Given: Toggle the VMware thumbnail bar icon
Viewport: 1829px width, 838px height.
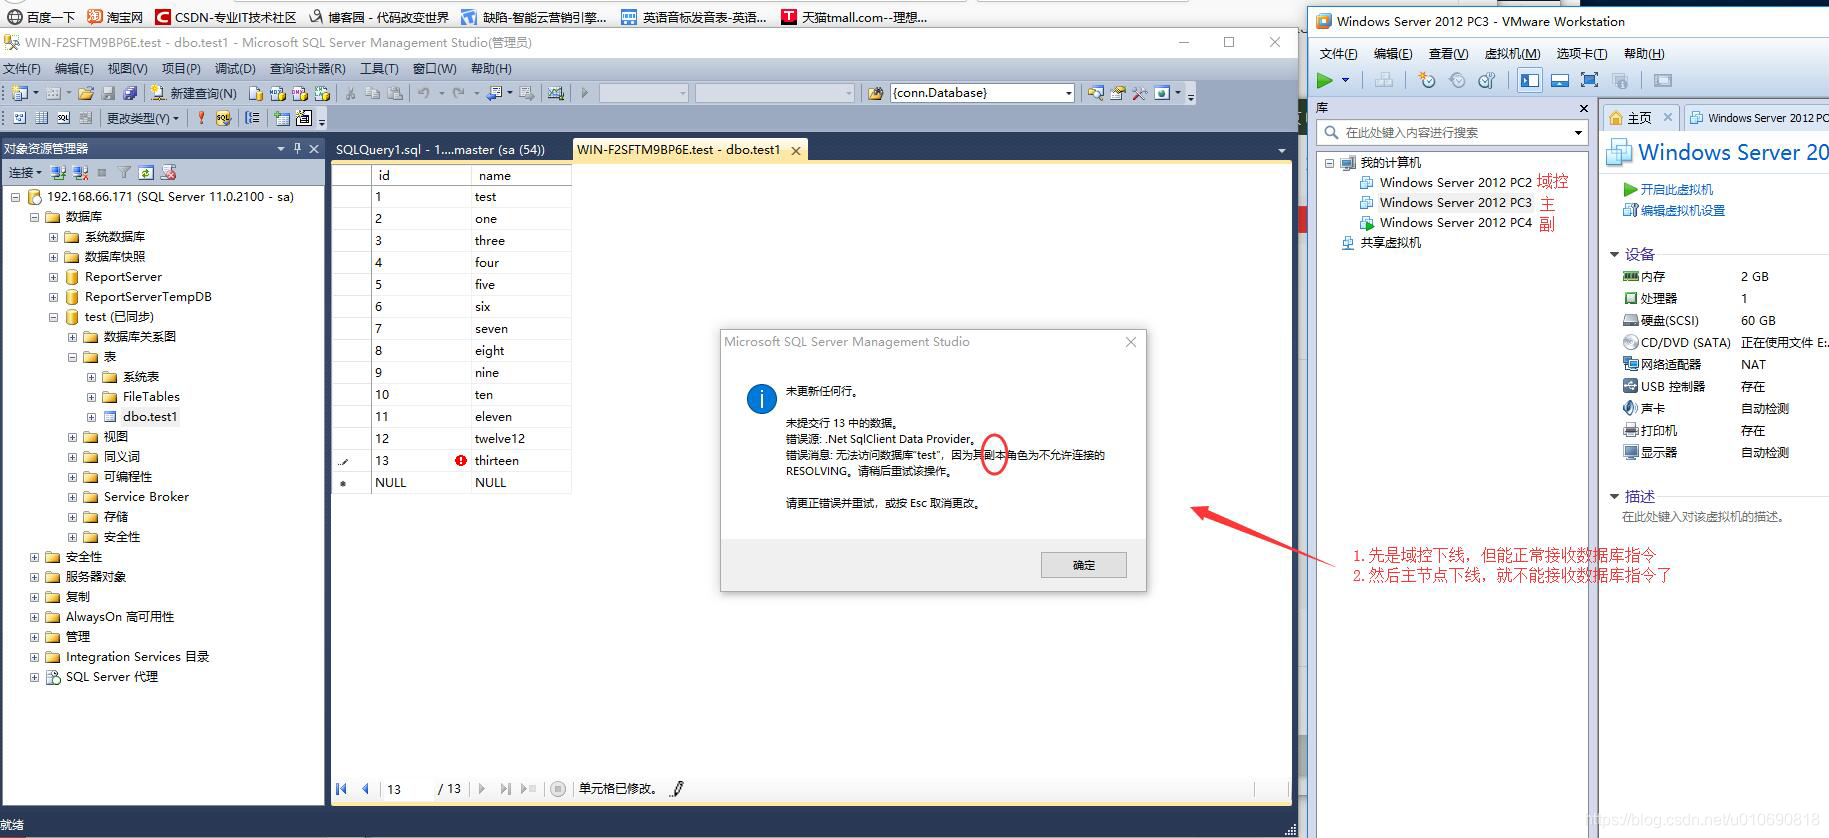Looking at the screenshot, I should (x=1560, y=80).
